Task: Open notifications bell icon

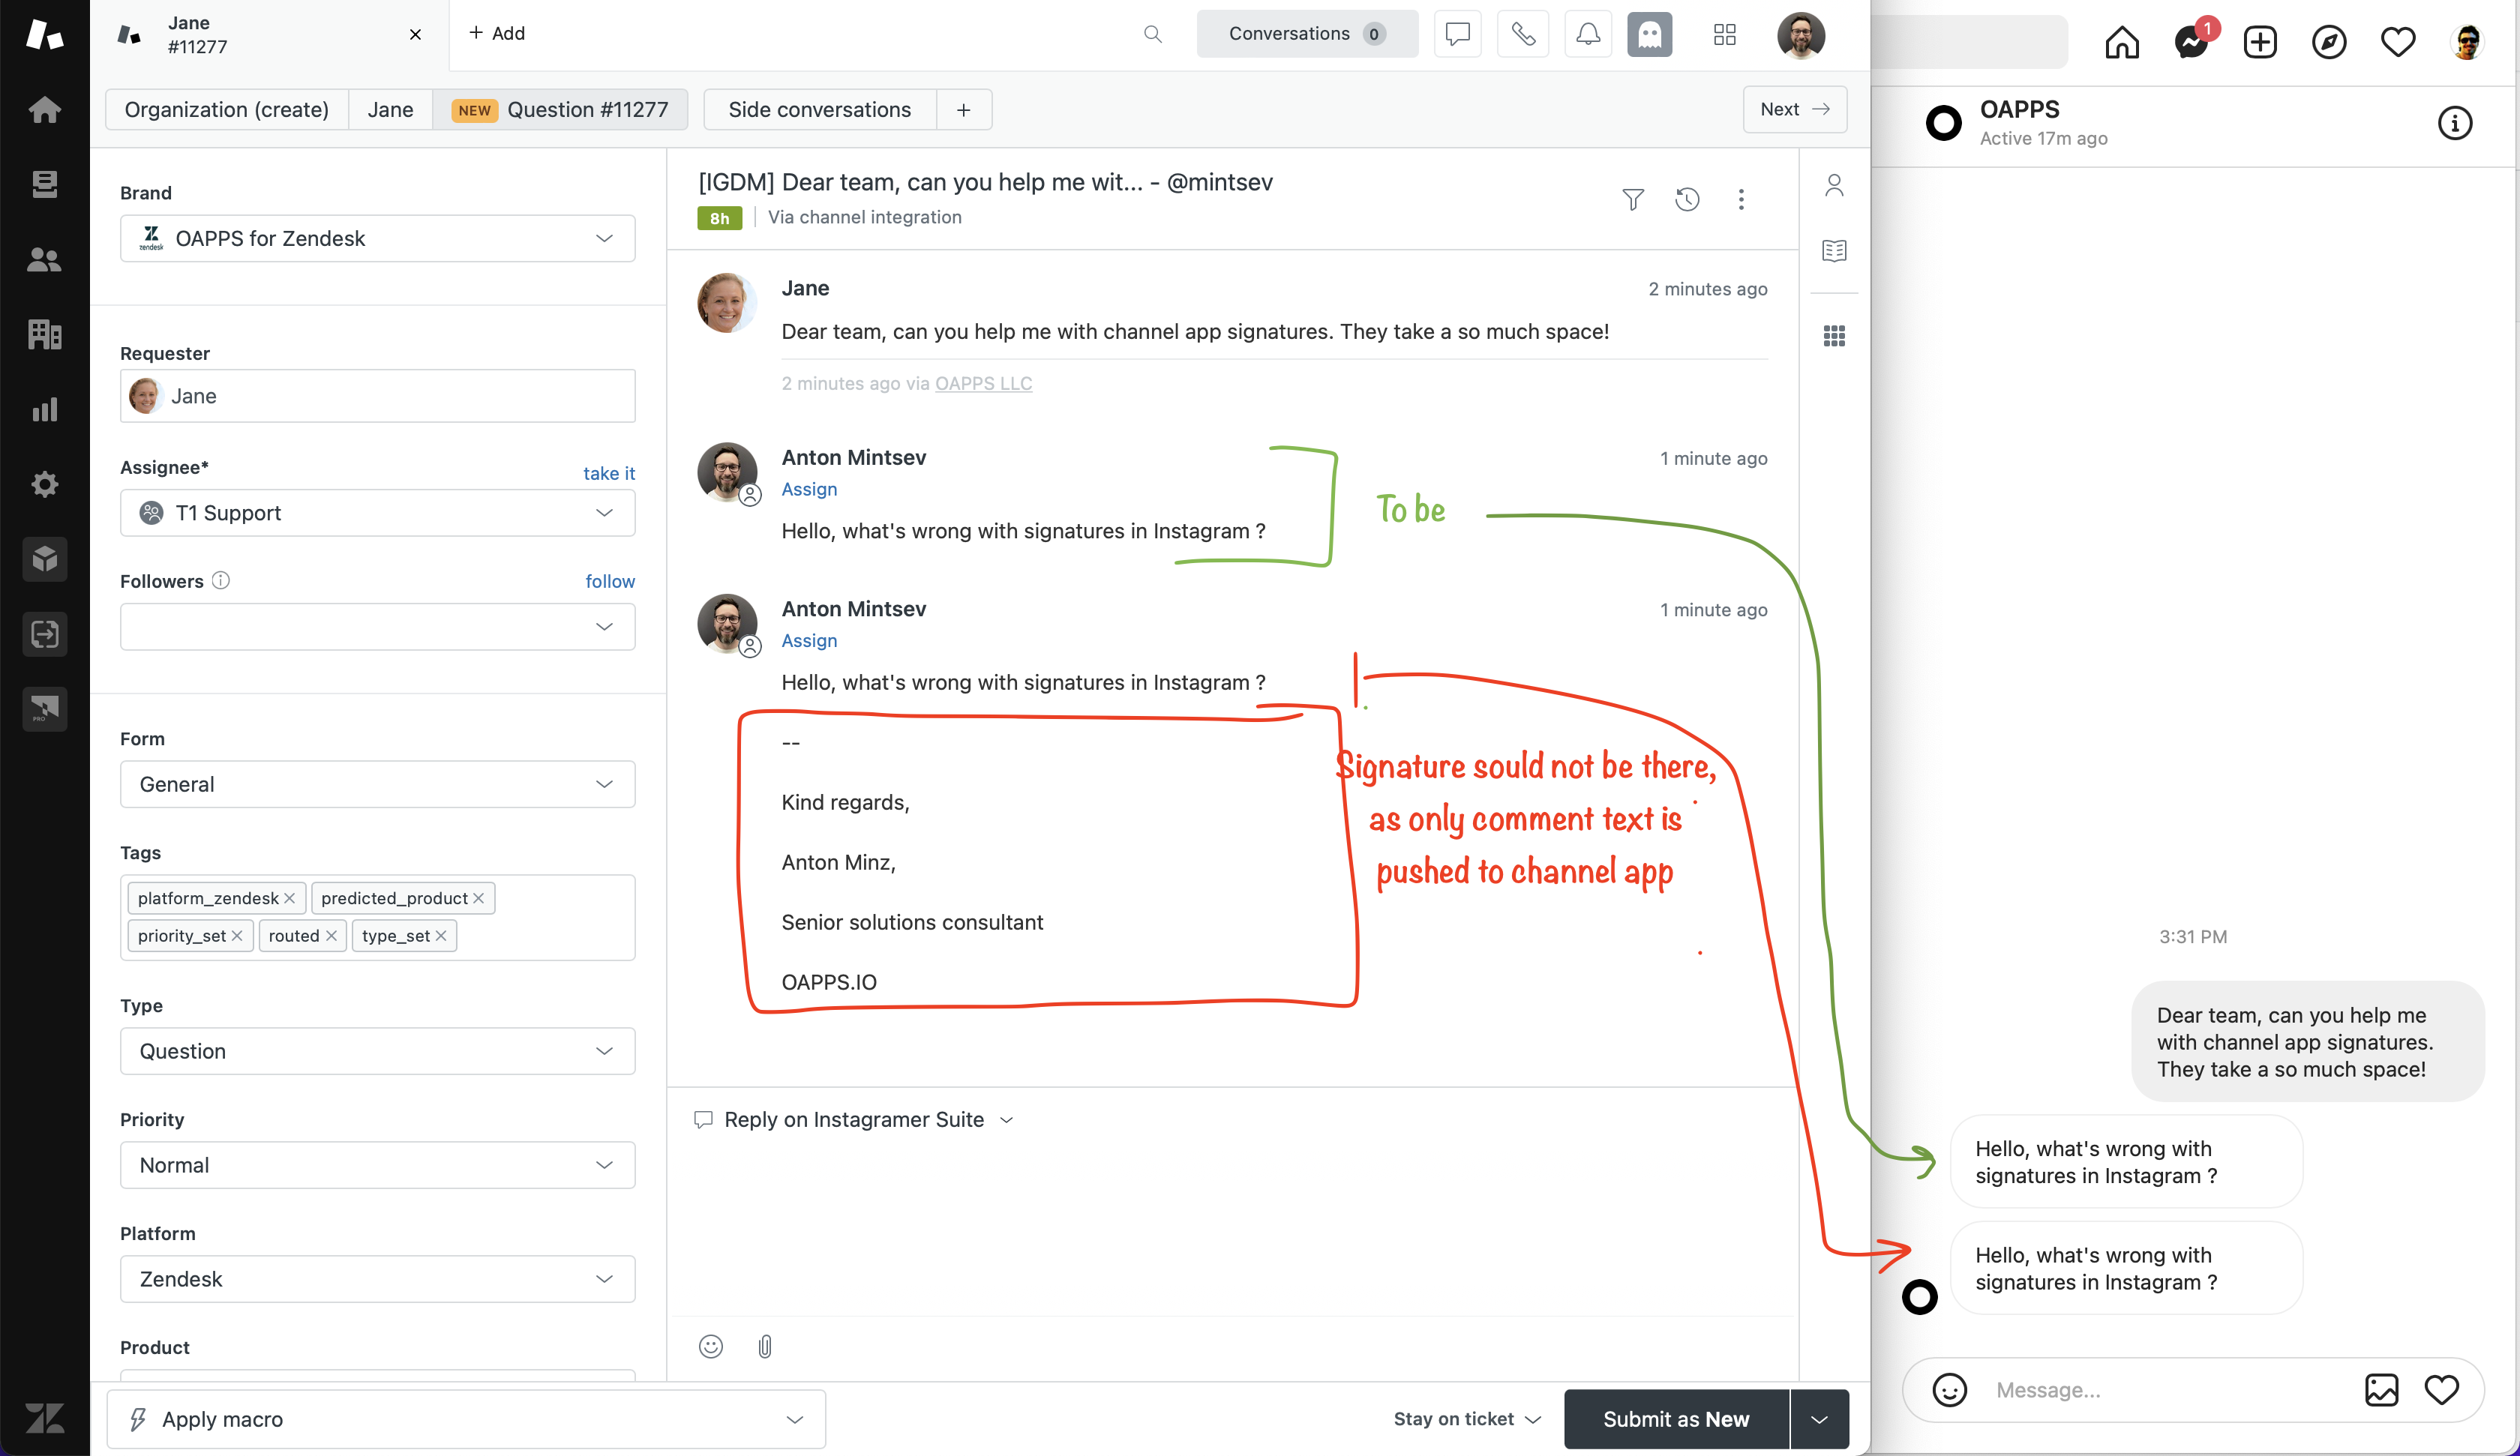Action: click(1587, 35)
